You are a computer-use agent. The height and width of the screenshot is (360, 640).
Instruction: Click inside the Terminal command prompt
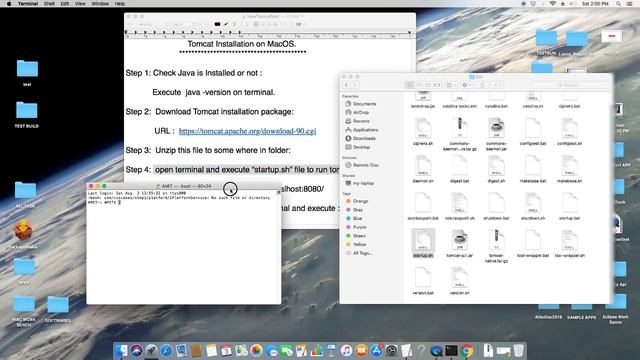pos(120,202)
